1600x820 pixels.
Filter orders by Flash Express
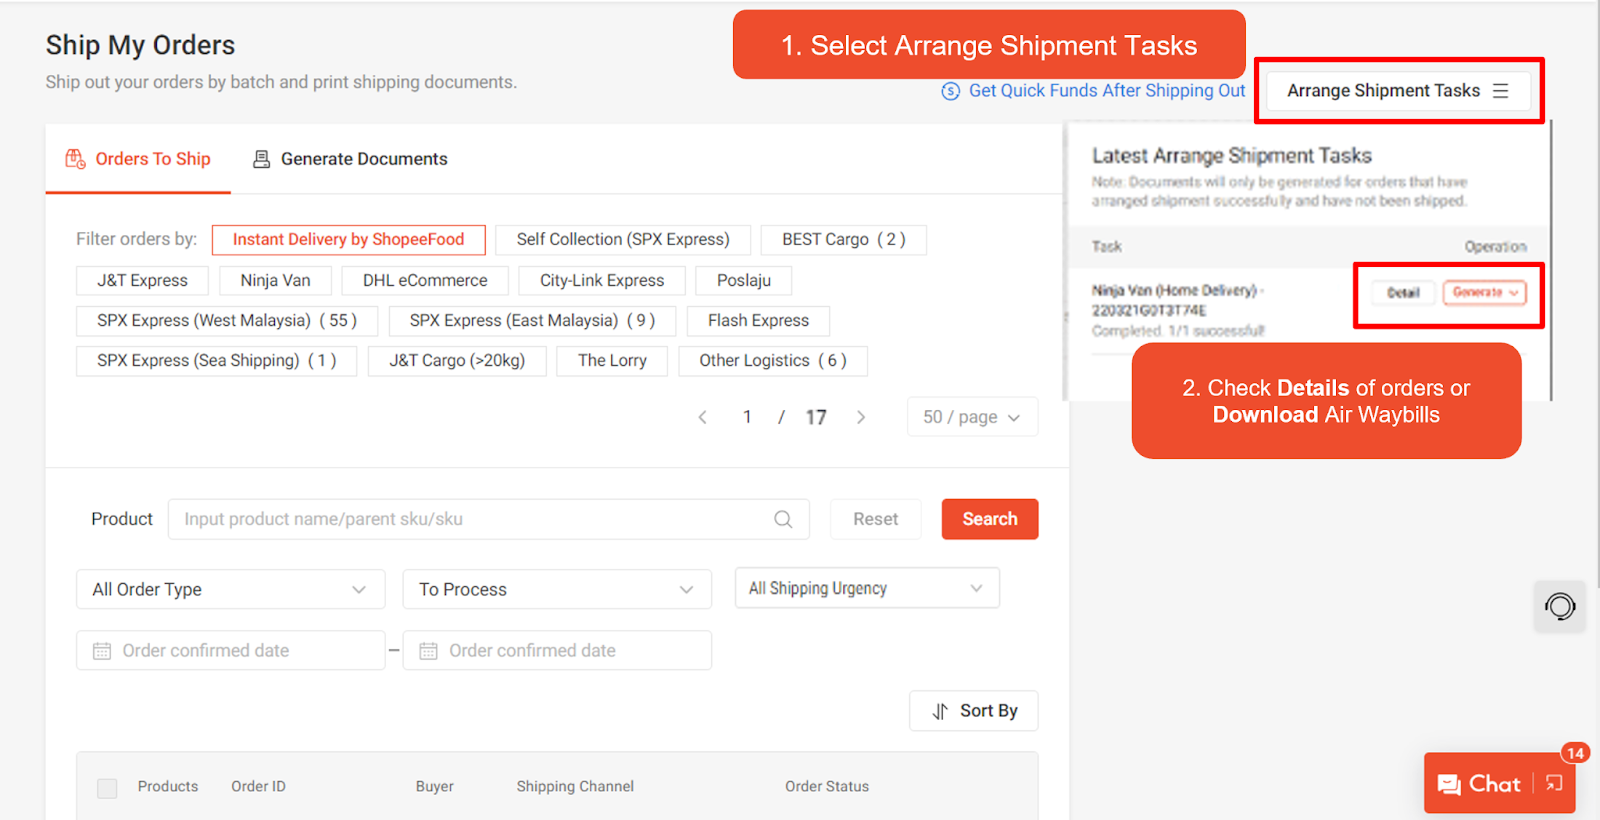point(758,321)
